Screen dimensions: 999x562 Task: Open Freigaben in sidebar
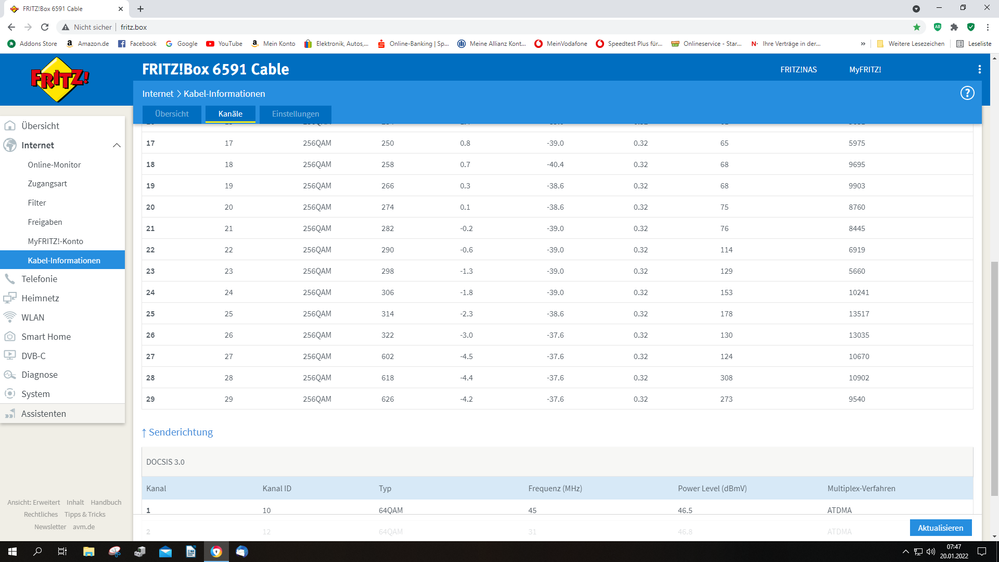(x=45, y=222)
